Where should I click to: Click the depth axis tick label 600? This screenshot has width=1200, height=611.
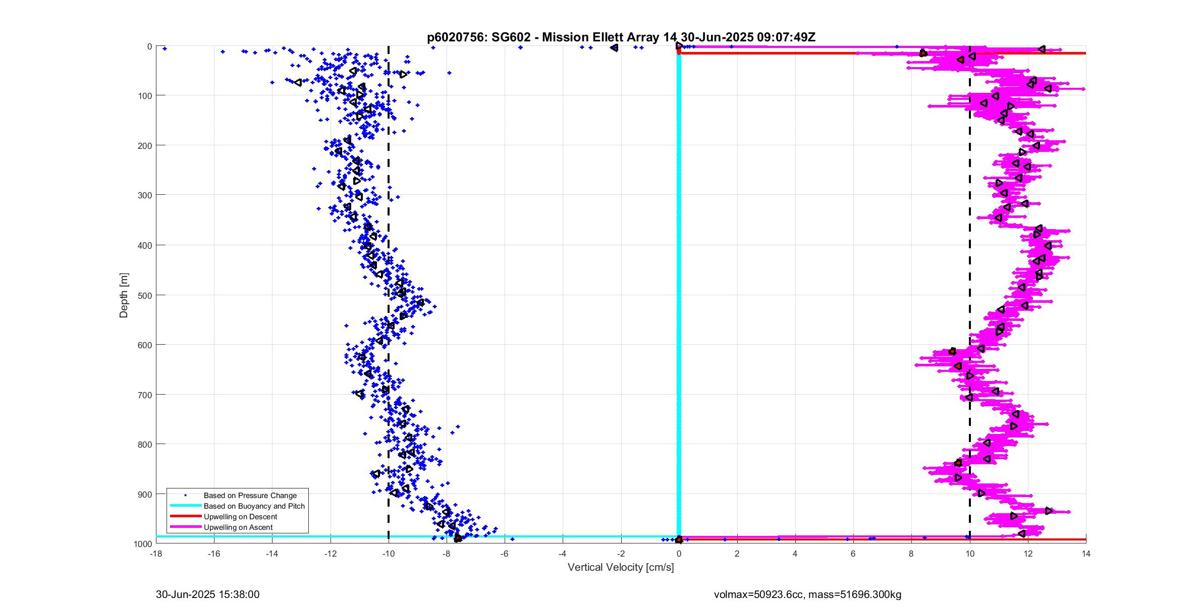point(144,345)
